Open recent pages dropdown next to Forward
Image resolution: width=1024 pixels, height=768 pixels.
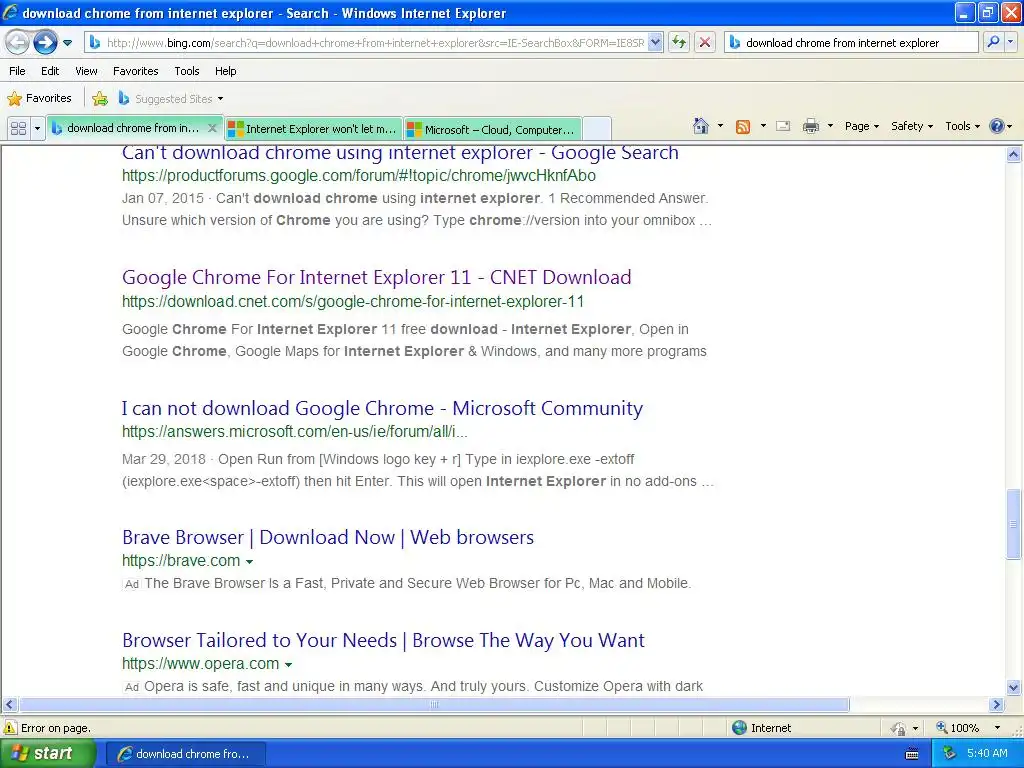[x=67, y=43]
